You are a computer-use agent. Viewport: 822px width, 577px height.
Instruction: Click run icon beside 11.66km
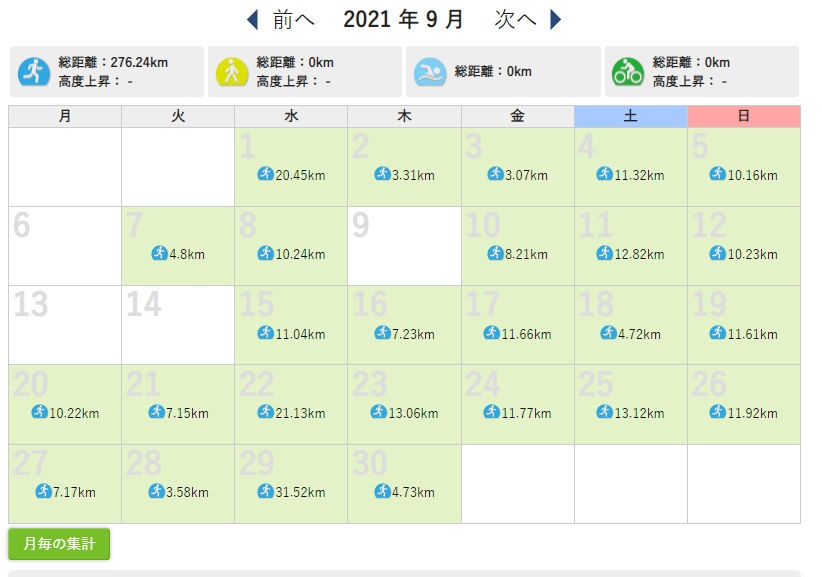pos(491,332)
